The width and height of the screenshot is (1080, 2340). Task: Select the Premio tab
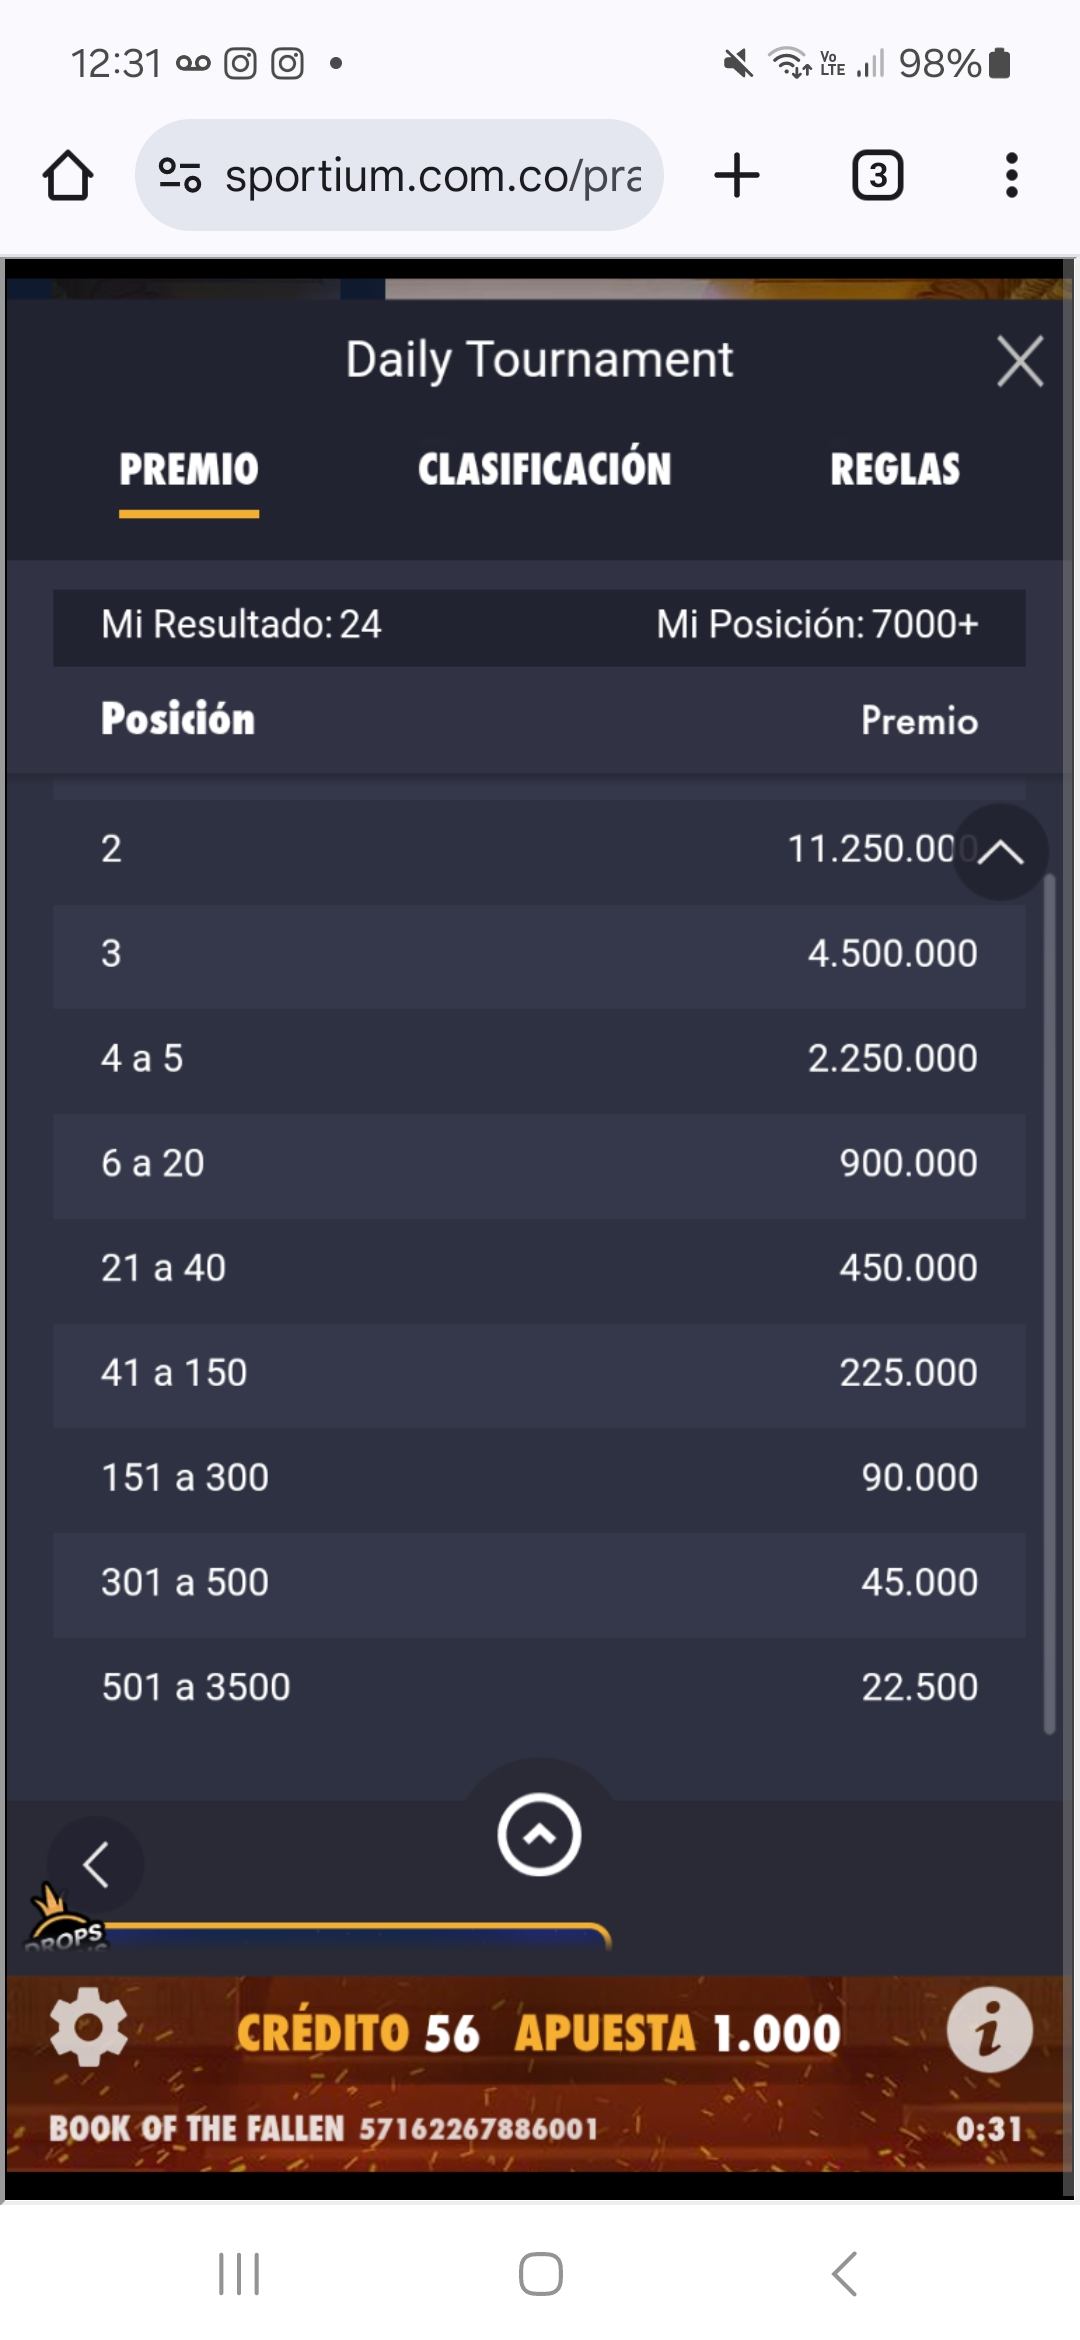click(x=189, y=469)
